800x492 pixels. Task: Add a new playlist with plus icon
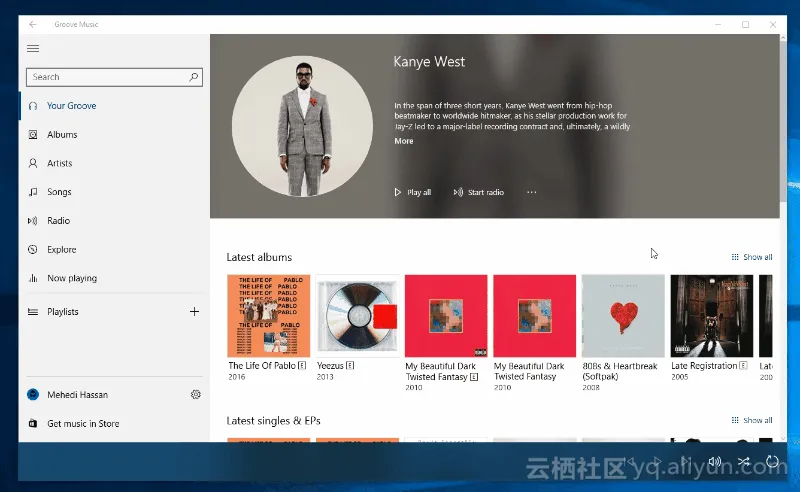[x=194, y=312]
